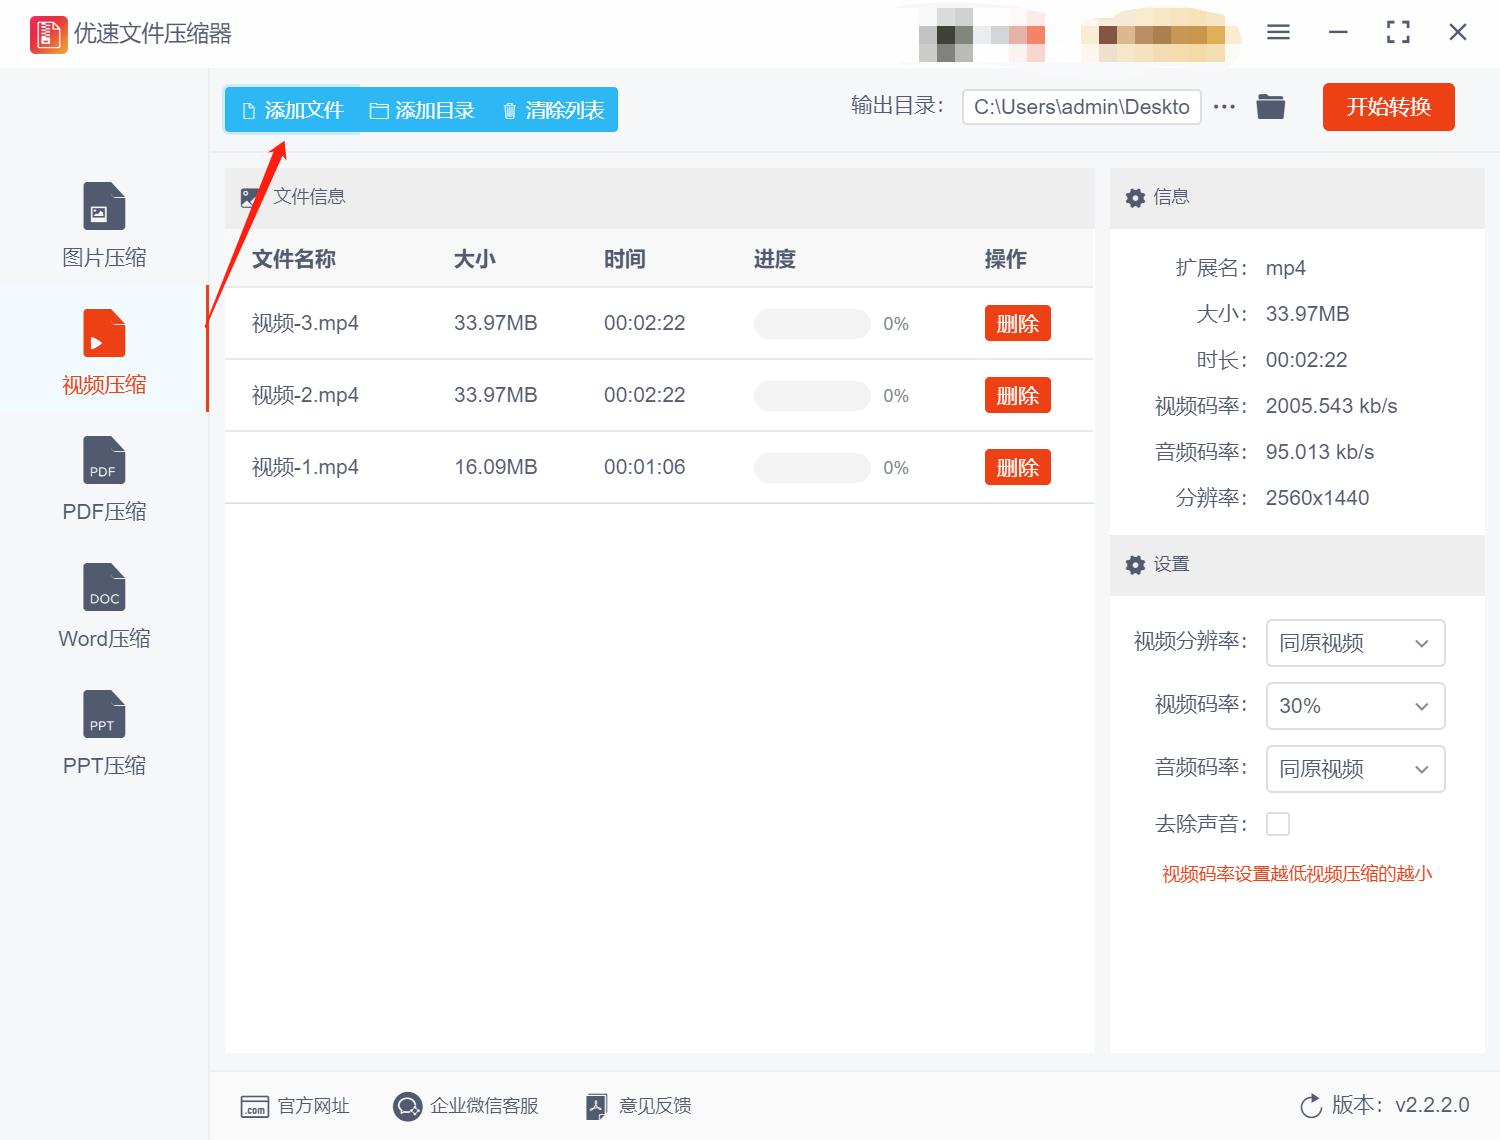Open the 视频码率 30% dropdown
This screenshot has height=1140, width=1500.
click(1355, 706)
